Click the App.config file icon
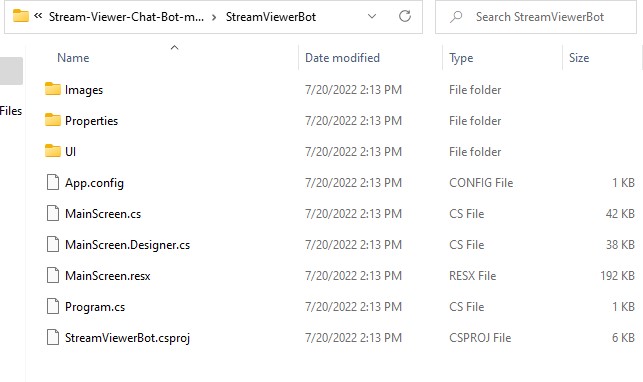This screenshot has width=643, height=382. click(x=52, y=182)
